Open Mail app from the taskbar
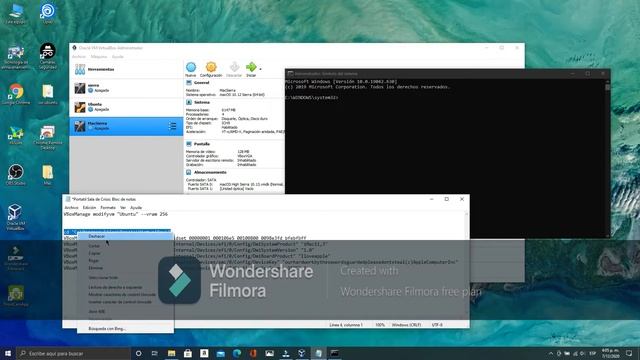The height and width of the screenshot is (360, 640). (x=220, y=353)
